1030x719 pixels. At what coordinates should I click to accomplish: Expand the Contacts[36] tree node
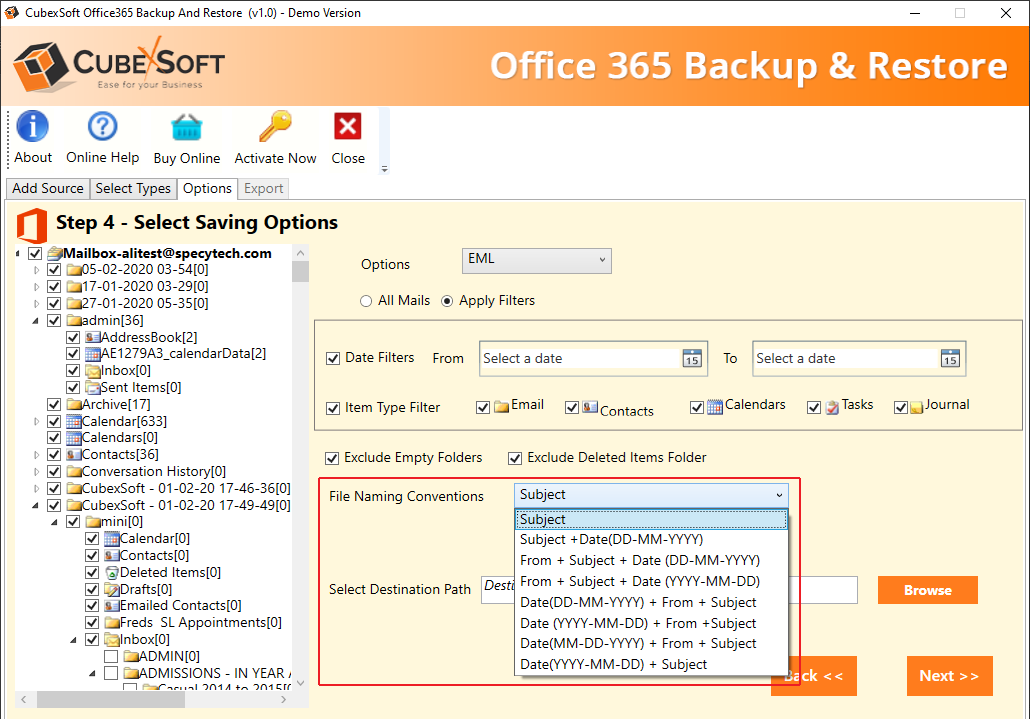click(36, 454)
